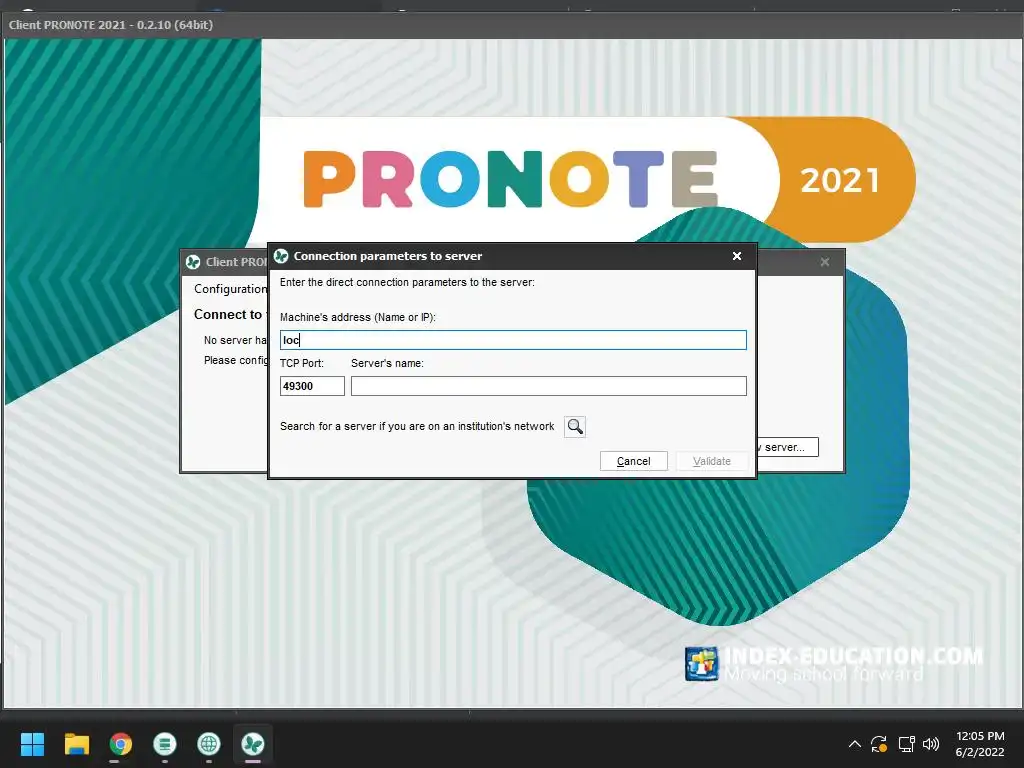Click the 'Machine's address (Name or IP):' label
Image resolution: width=1024 pixels, height=768 pixels.
357,317
